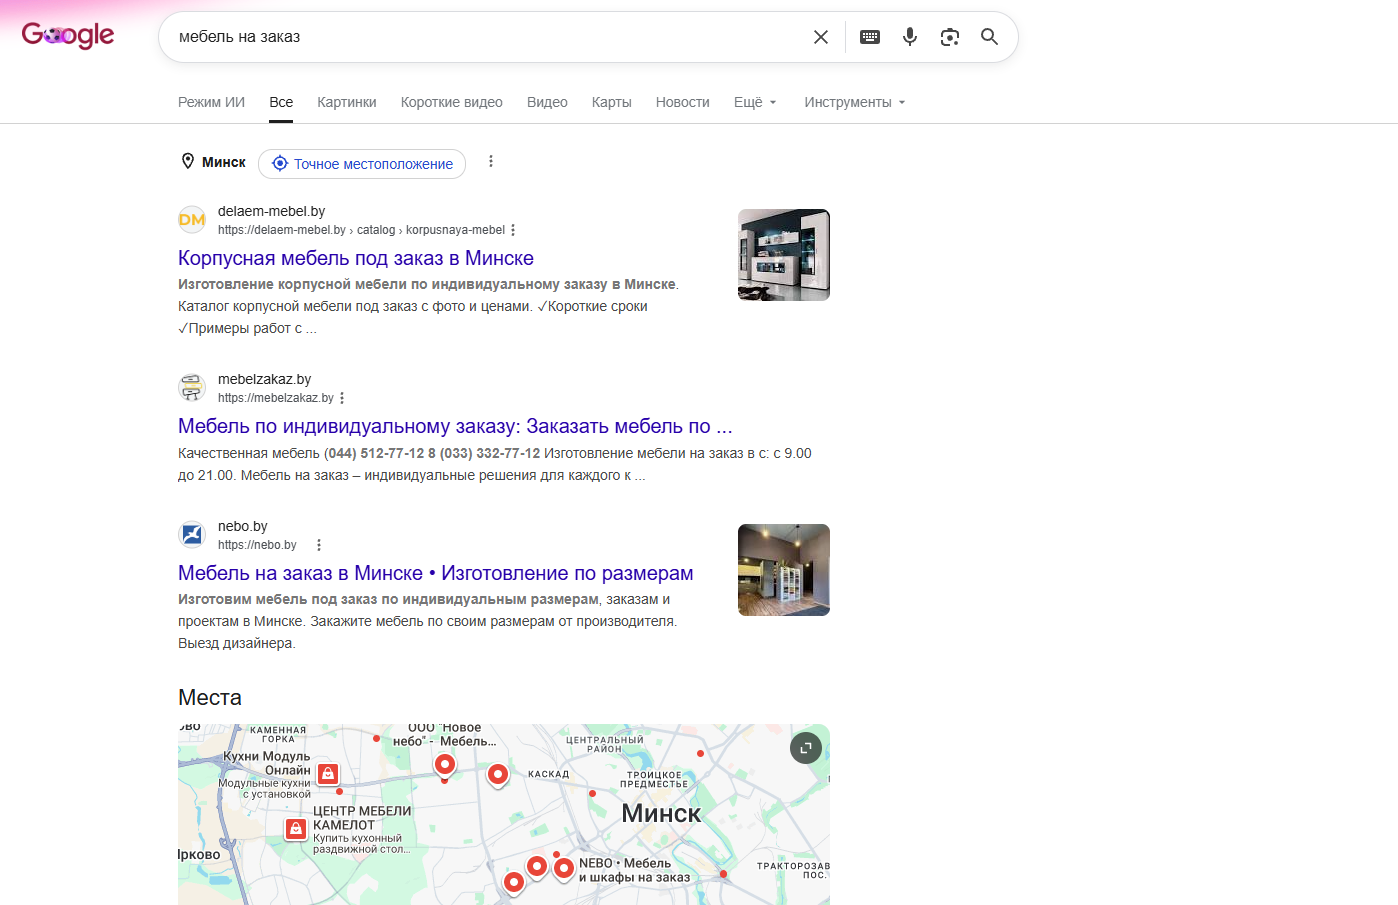Viewport: 1398px width, 905px height.
Task: Open Корпусная мебель под заказ в Минске link
Action: point(356,258)
